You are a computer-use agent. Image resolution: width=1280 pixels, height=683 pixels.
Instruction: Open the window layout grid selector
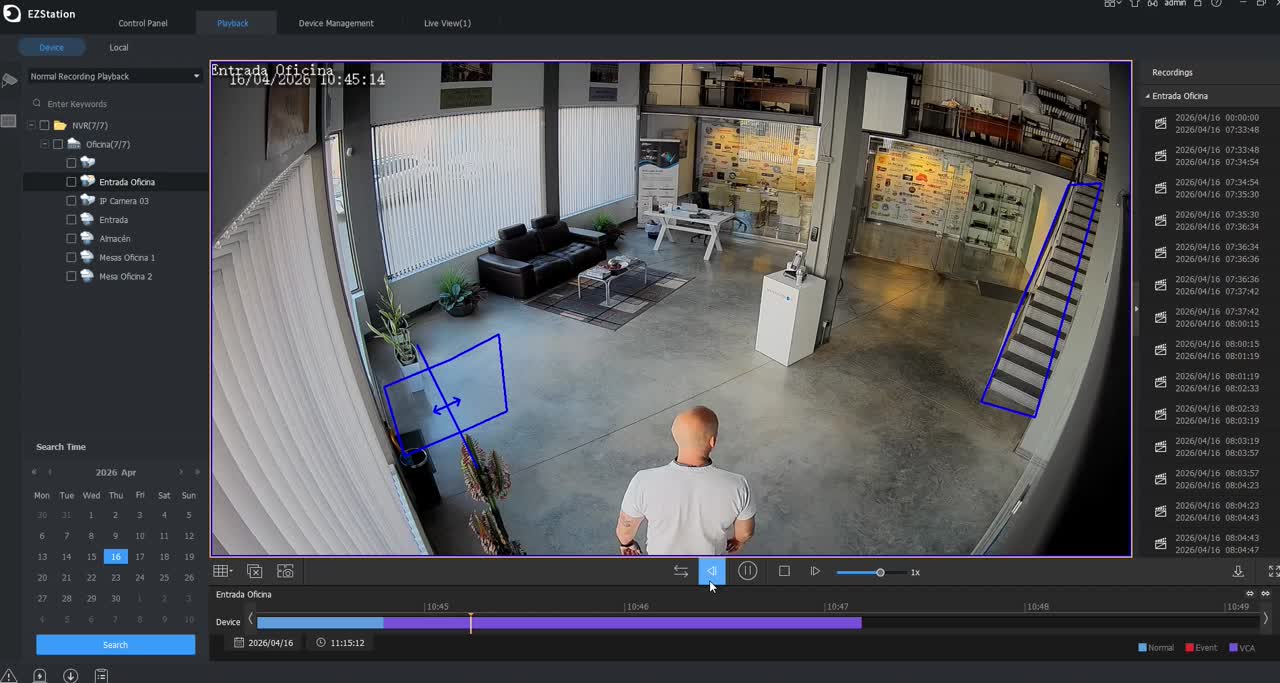(x=222, y=571)
